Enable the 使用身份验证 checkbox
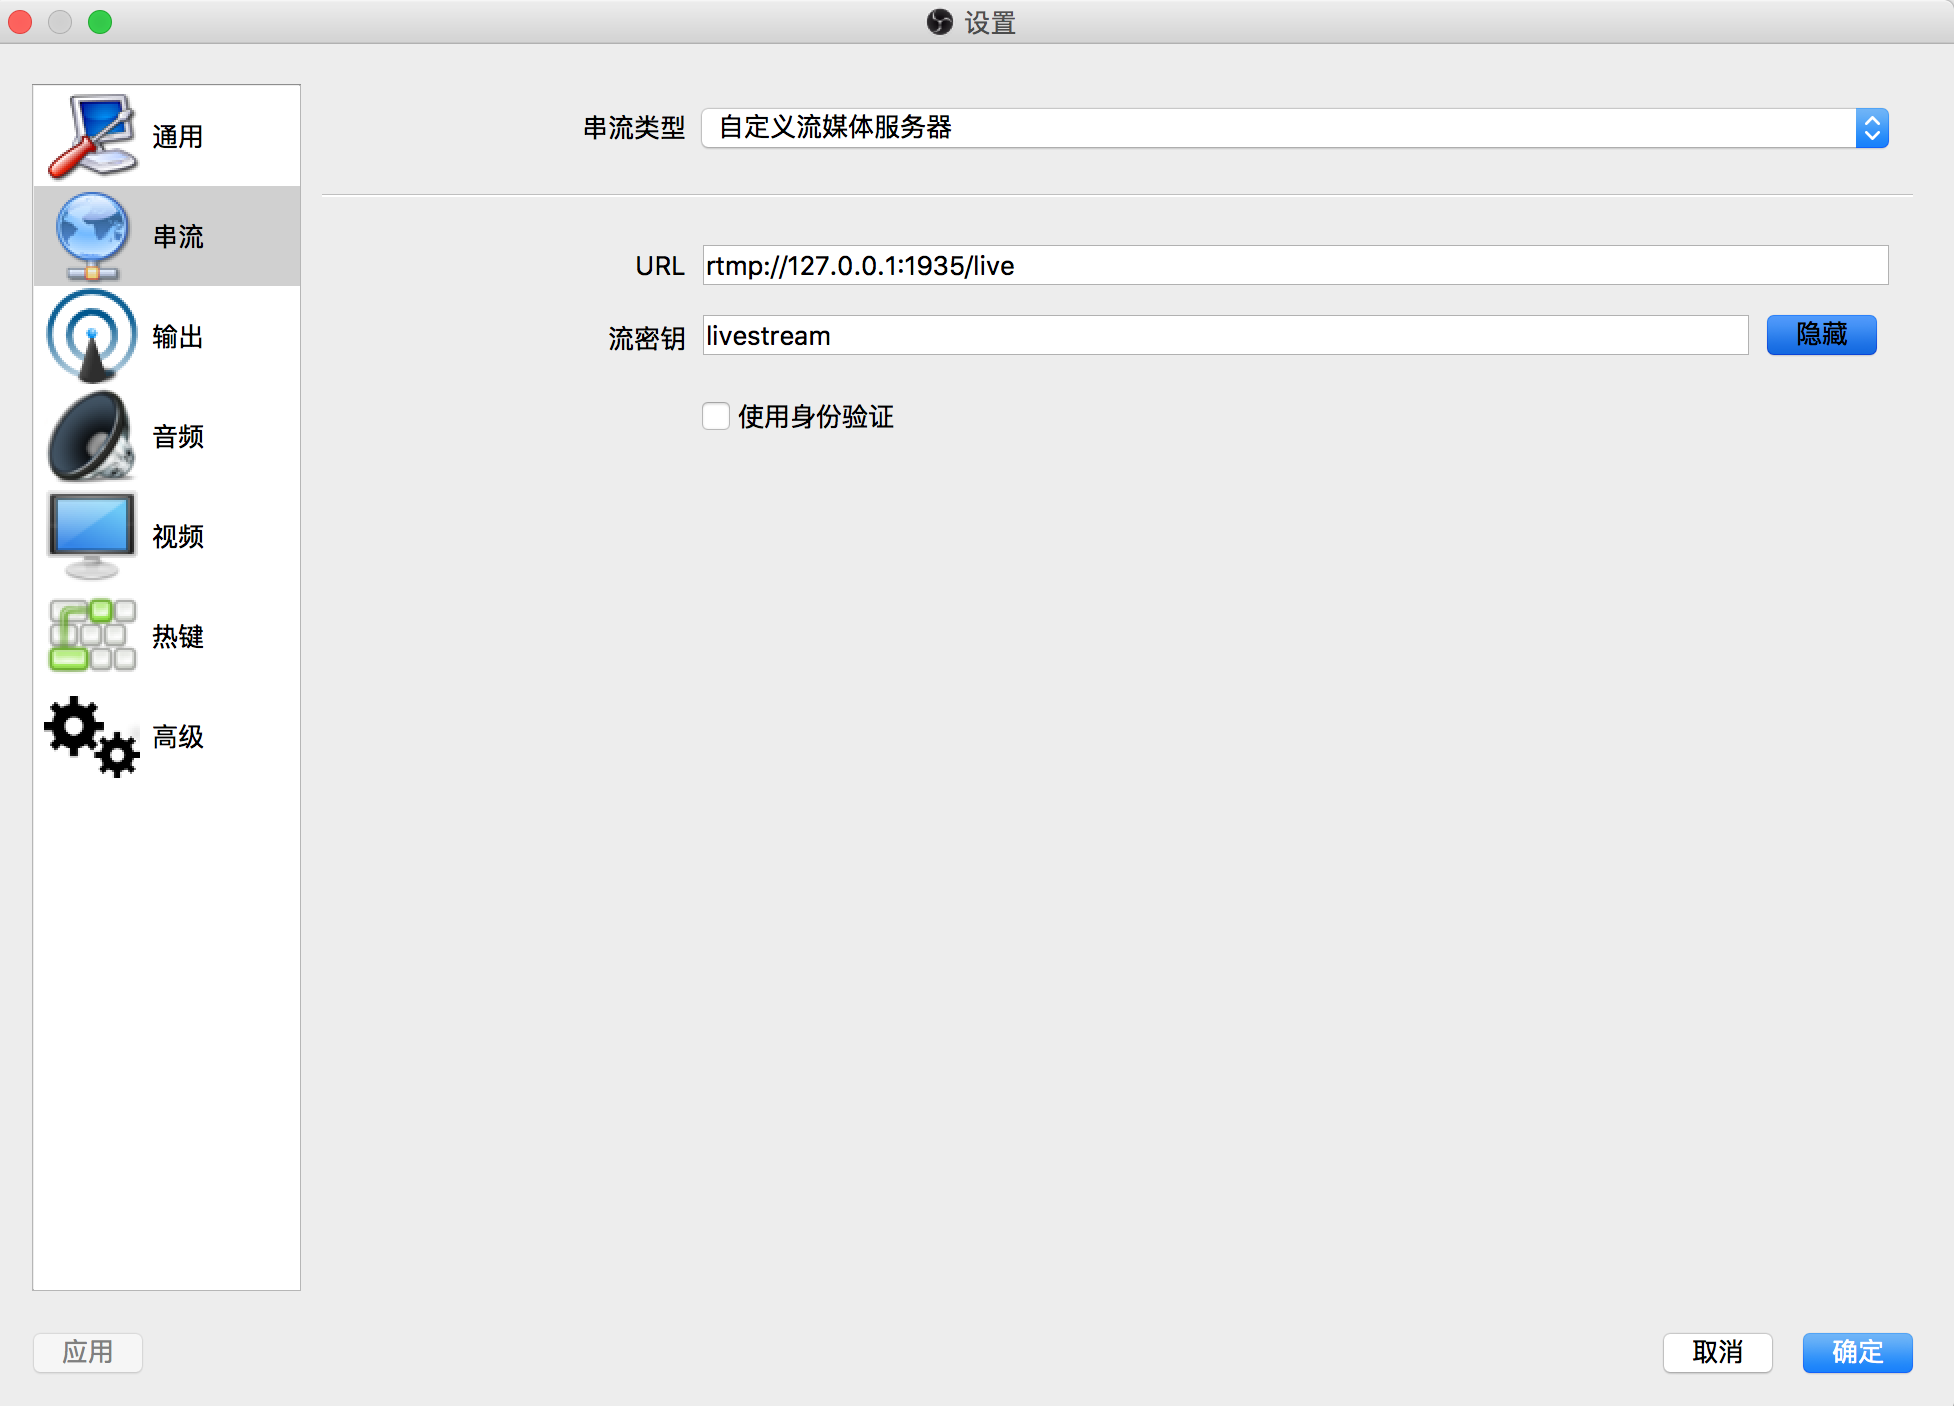This screenshot has width=1954, height=1406. coord(716,416)
